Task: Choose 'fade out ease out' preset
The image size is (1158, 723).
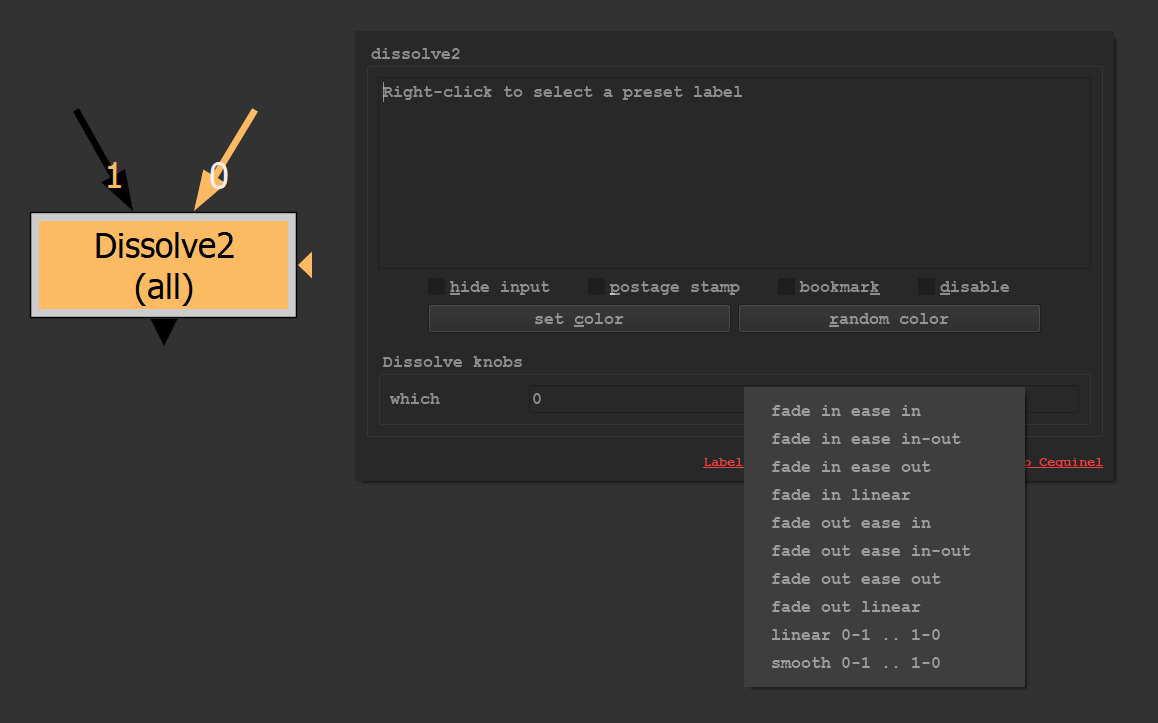Action: (x=855, y=579)
